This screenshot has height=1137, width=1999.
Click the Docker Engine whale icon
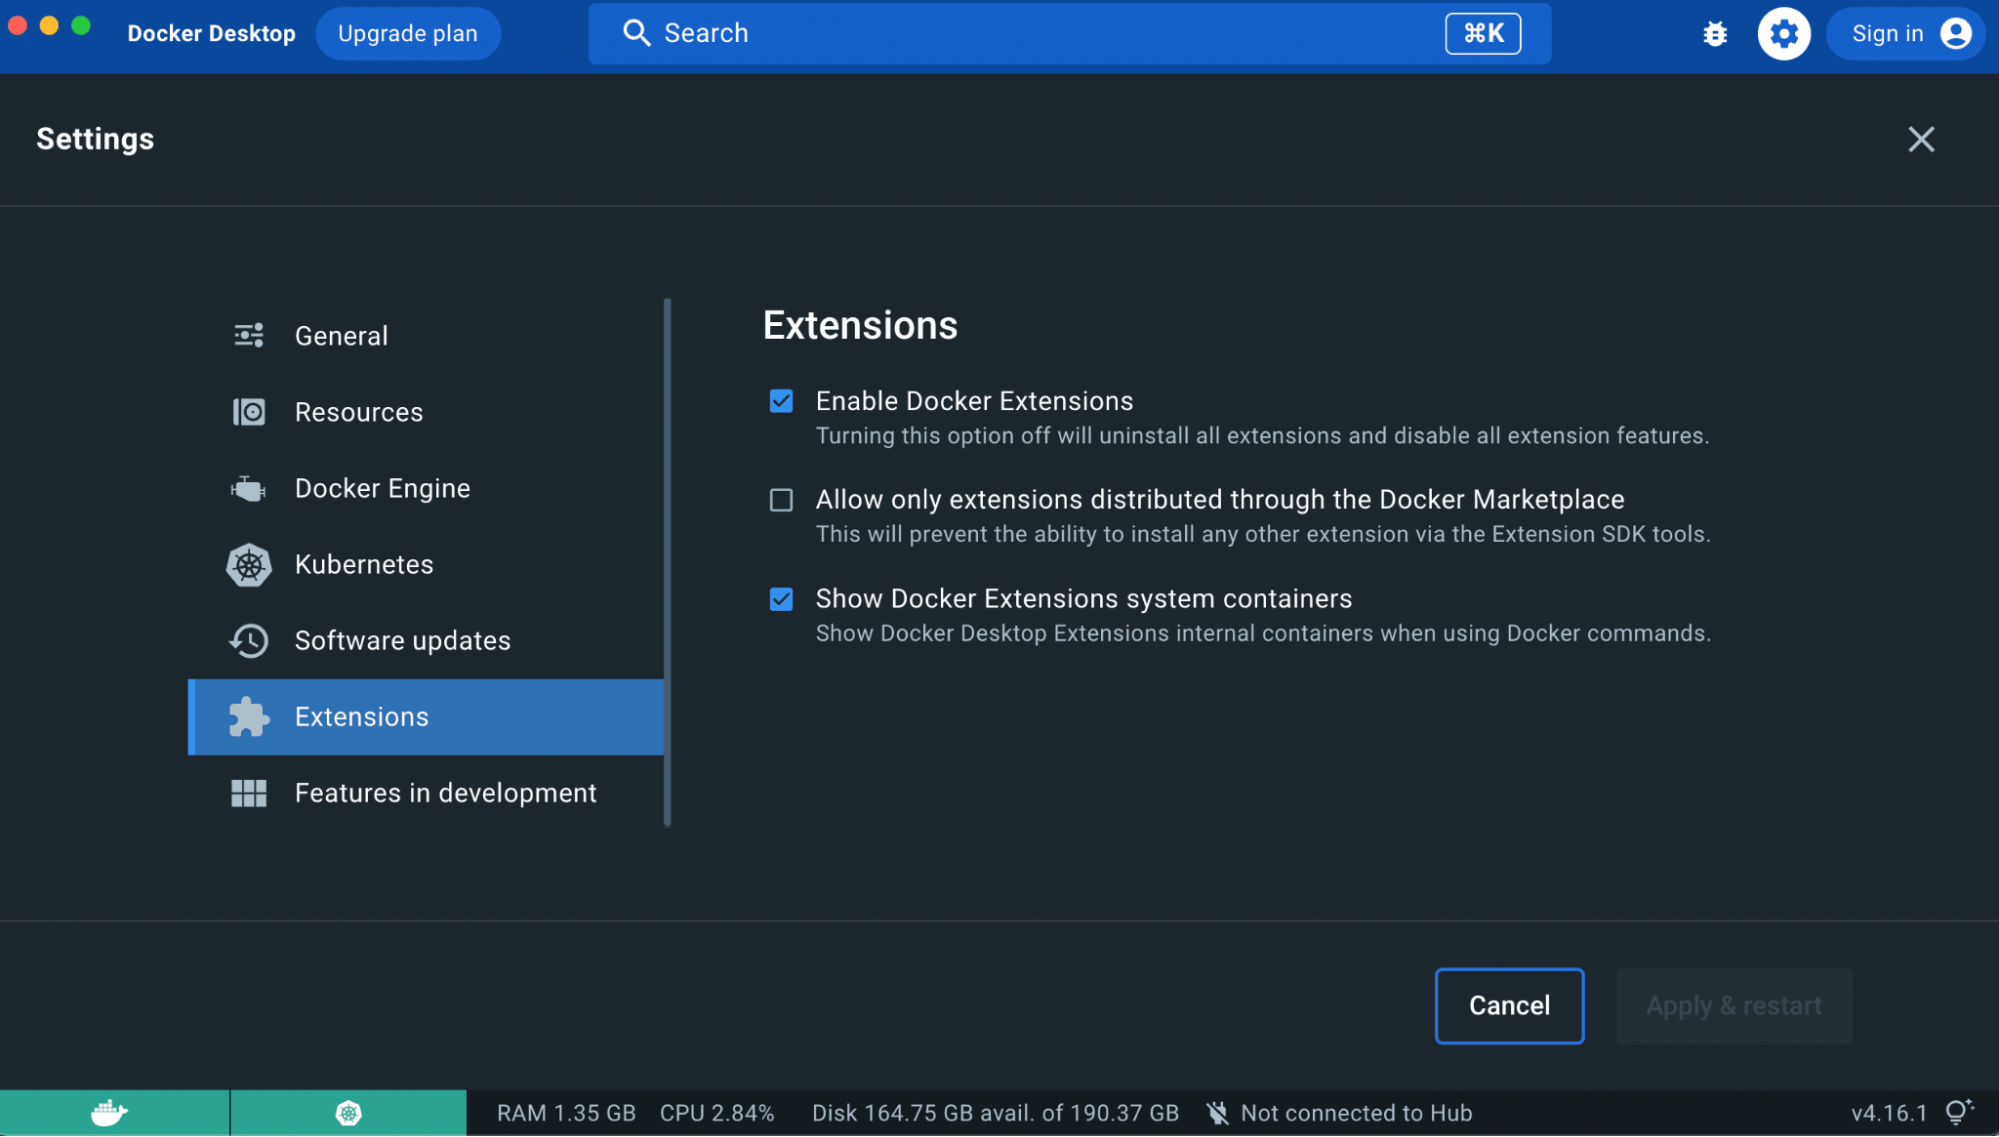pyautogui.click(x=249, y=488)
